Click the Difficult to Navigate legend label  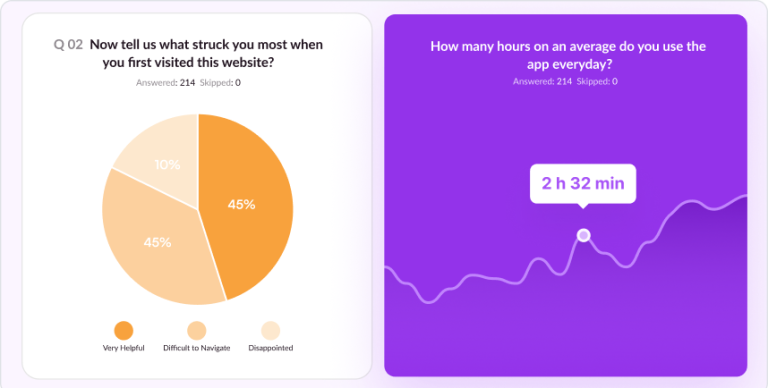196,348
